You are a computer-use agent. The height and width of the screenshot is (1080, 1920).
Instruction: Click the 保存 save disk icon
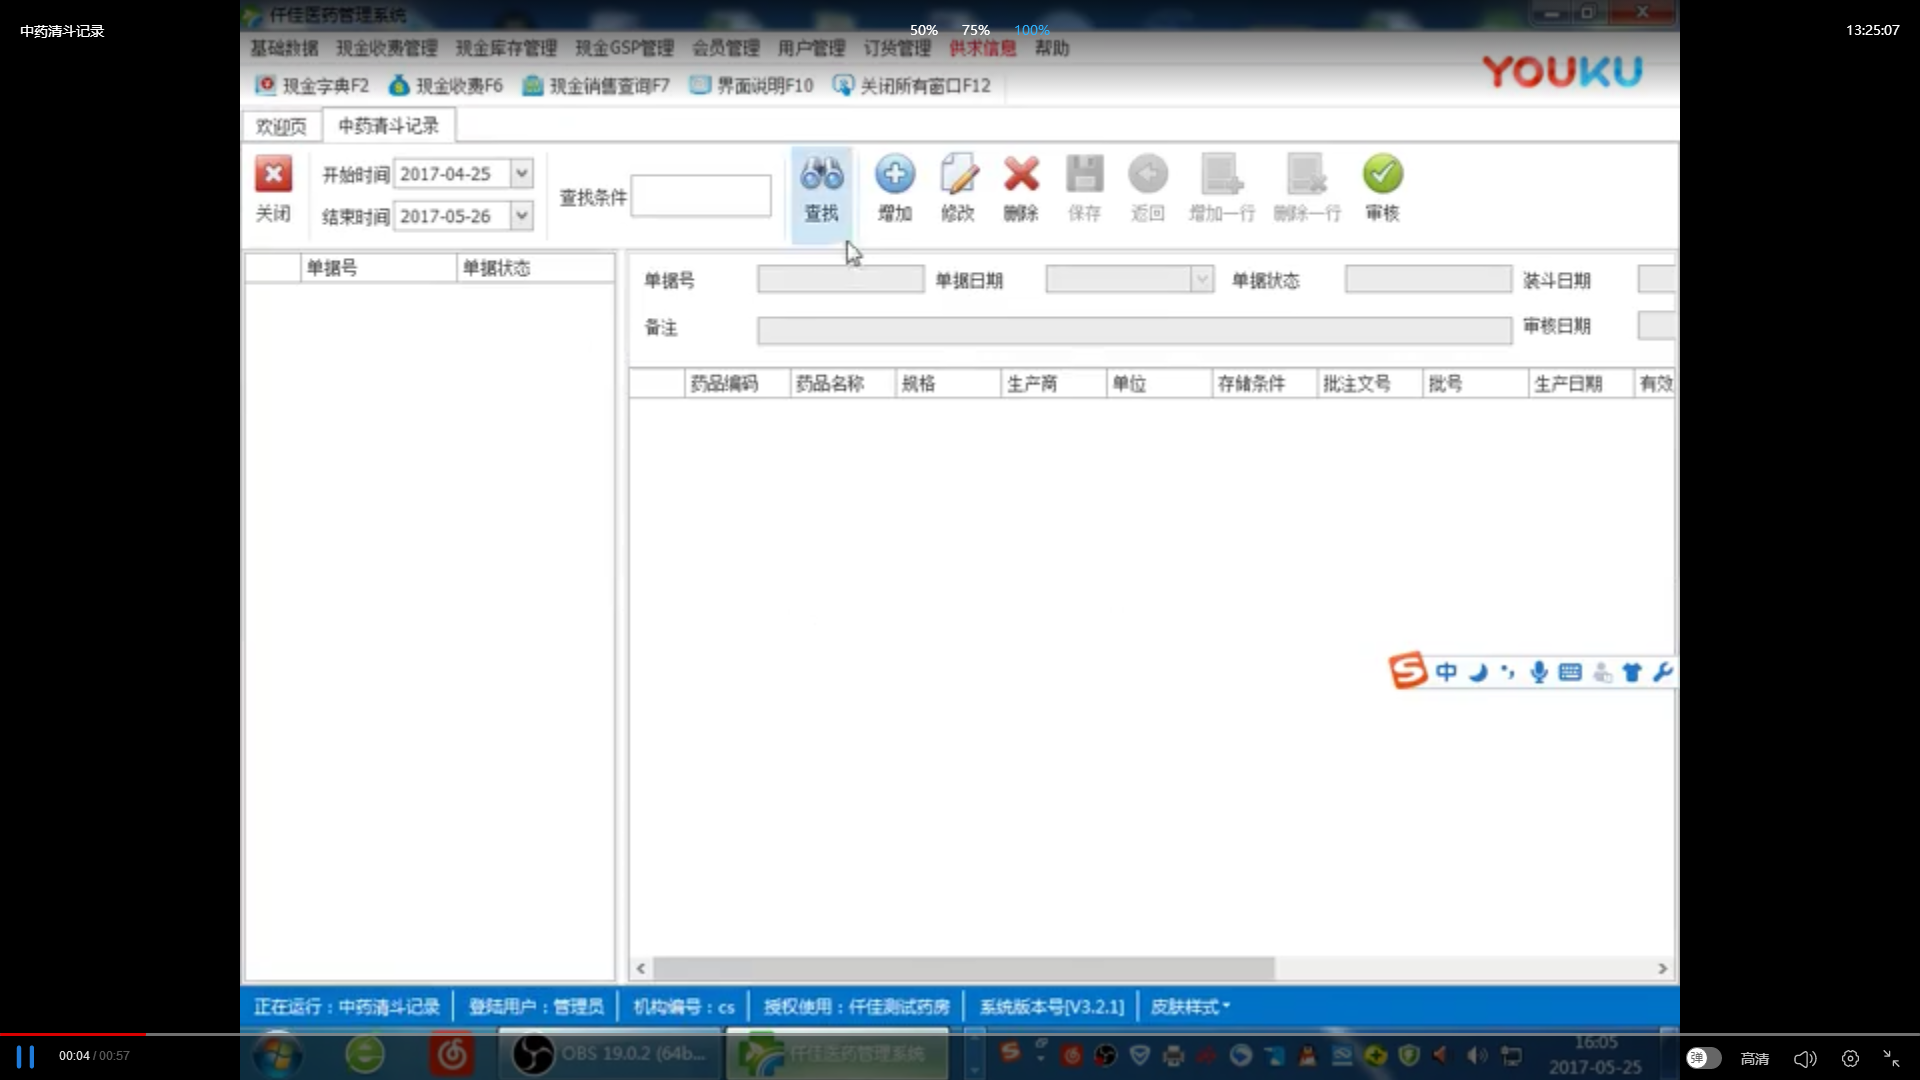pos(1084,175)
